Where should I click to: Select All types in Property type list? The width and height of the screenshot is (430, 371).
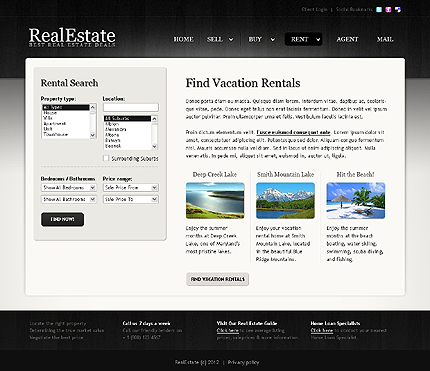pyautogui.click(x=66, y=107)
